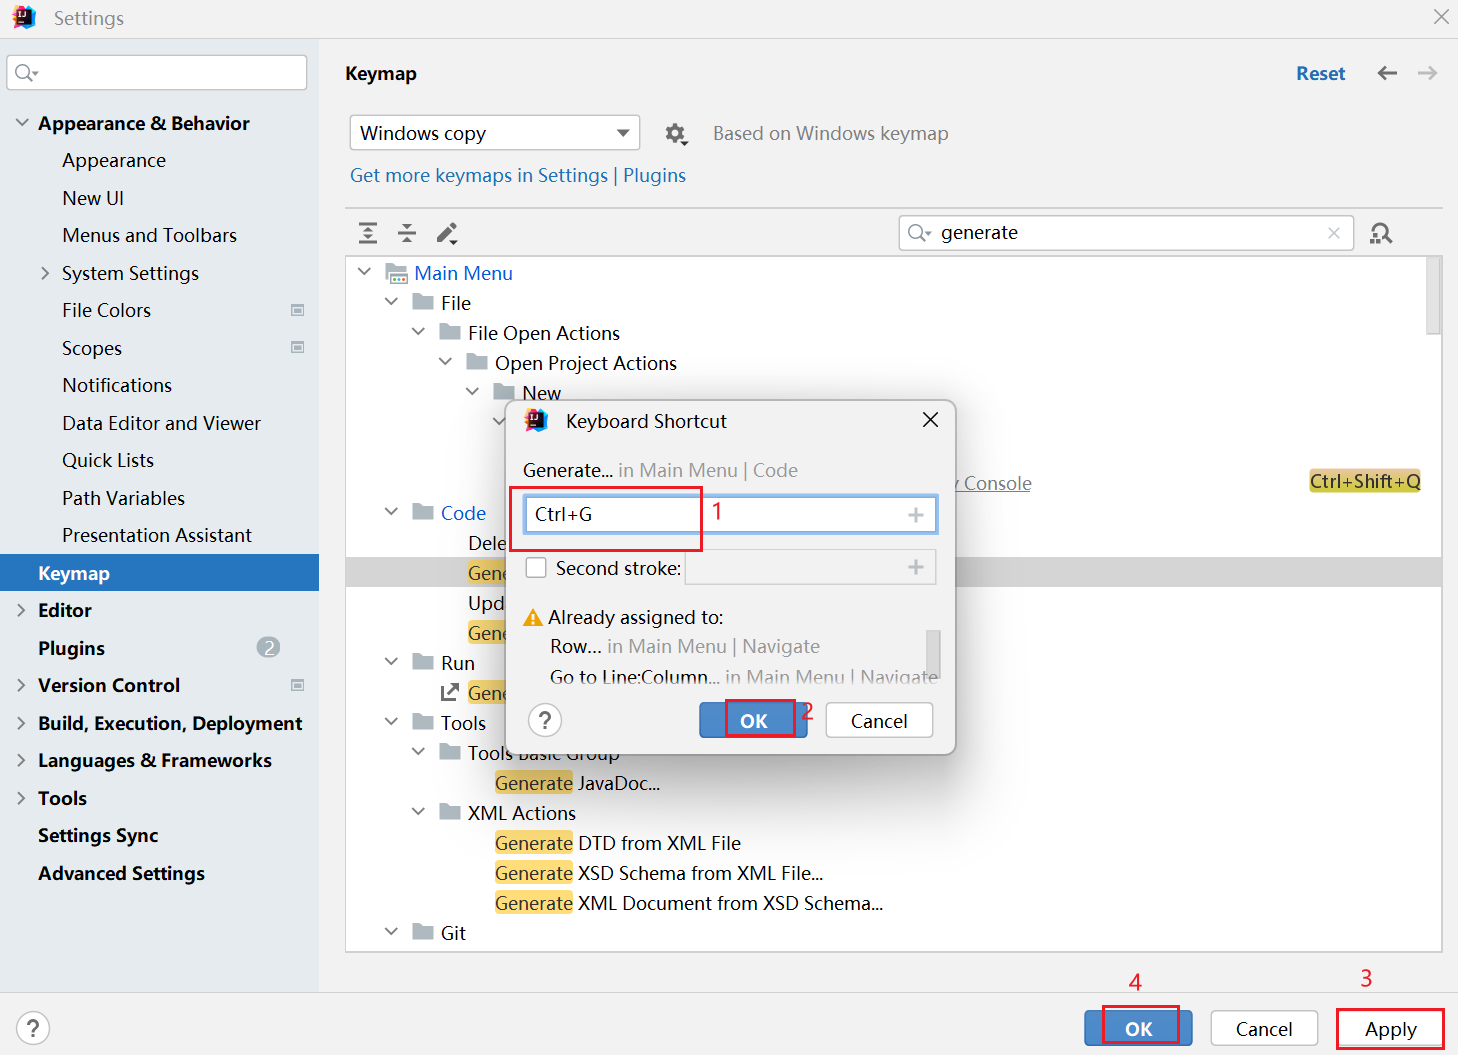Clear the generate search text
Image resolution: width=1458 pixels, height=1055 pixels.
tap(1334, 233)
